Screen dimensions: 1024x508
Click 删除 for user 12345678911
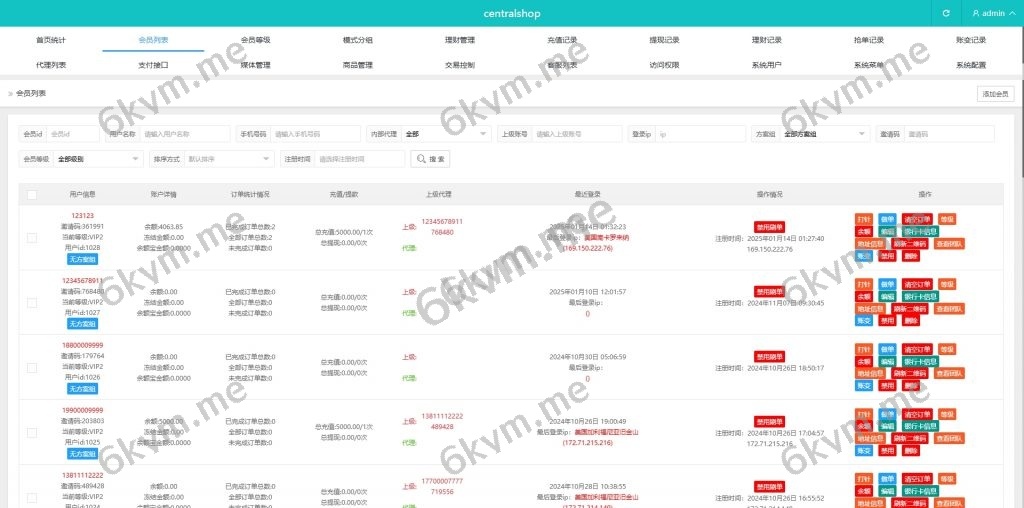point(910,321)
